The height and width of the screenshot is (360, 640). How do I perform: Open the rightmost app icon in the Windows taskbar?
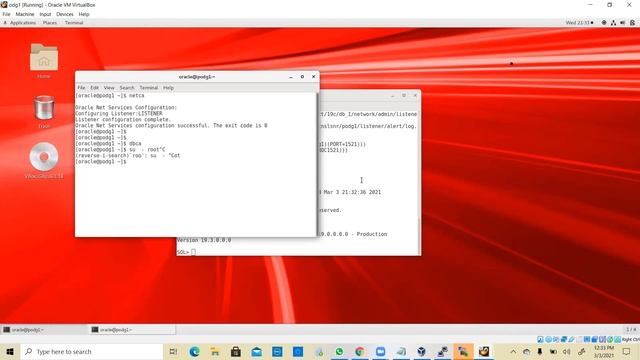pos(484,351)
